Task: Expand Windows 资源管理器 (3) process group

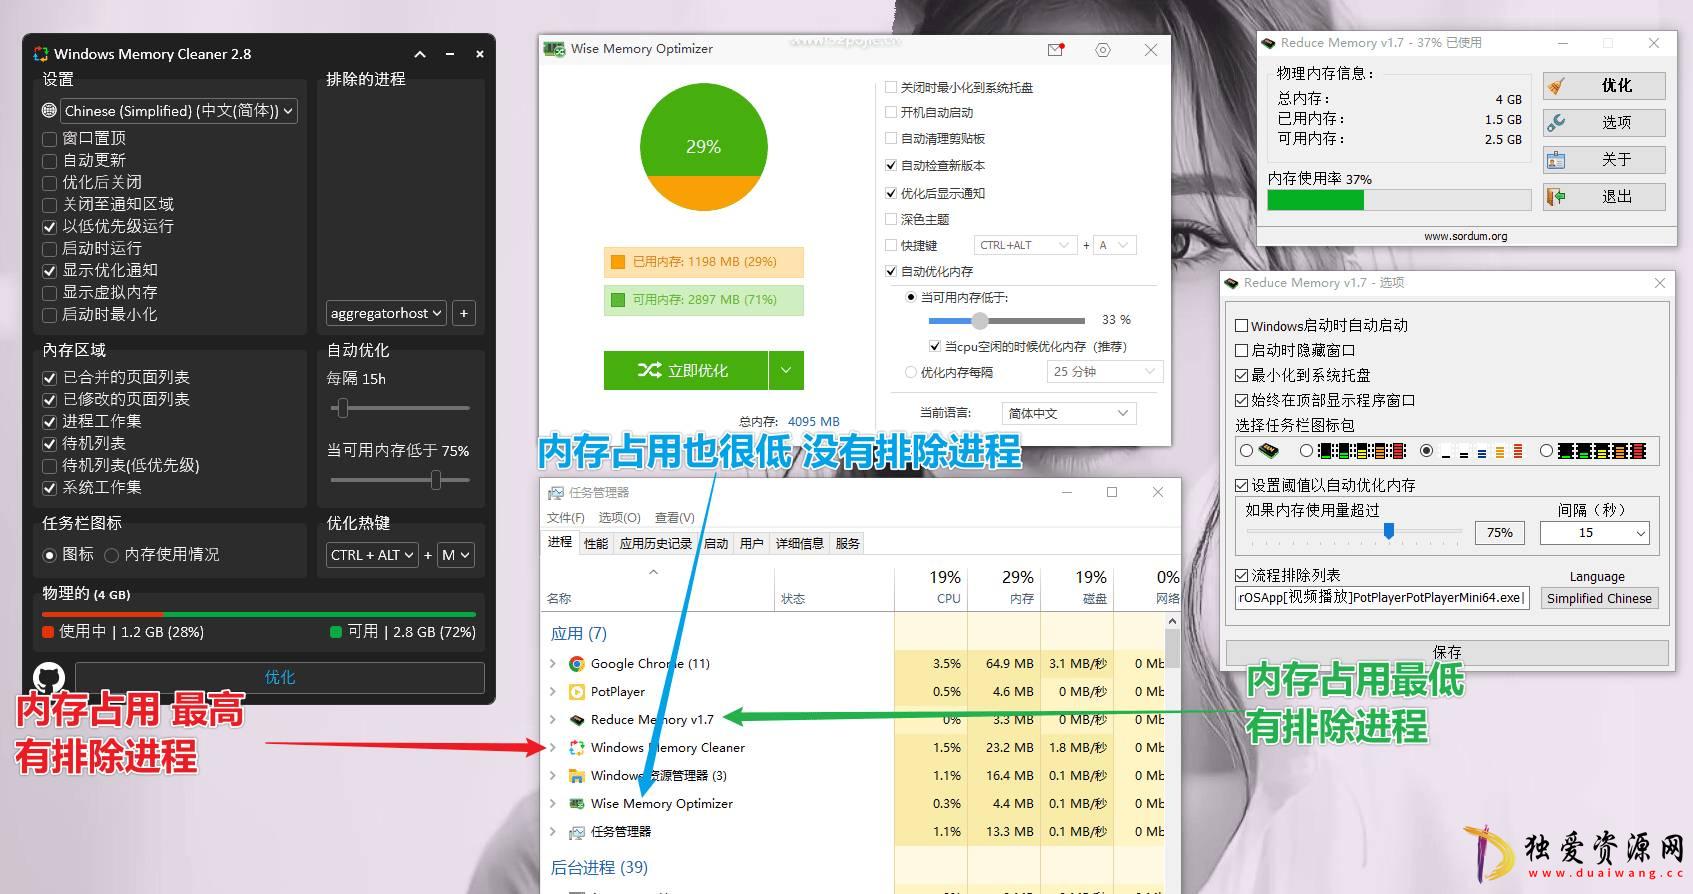Action: tap(553, 776)
